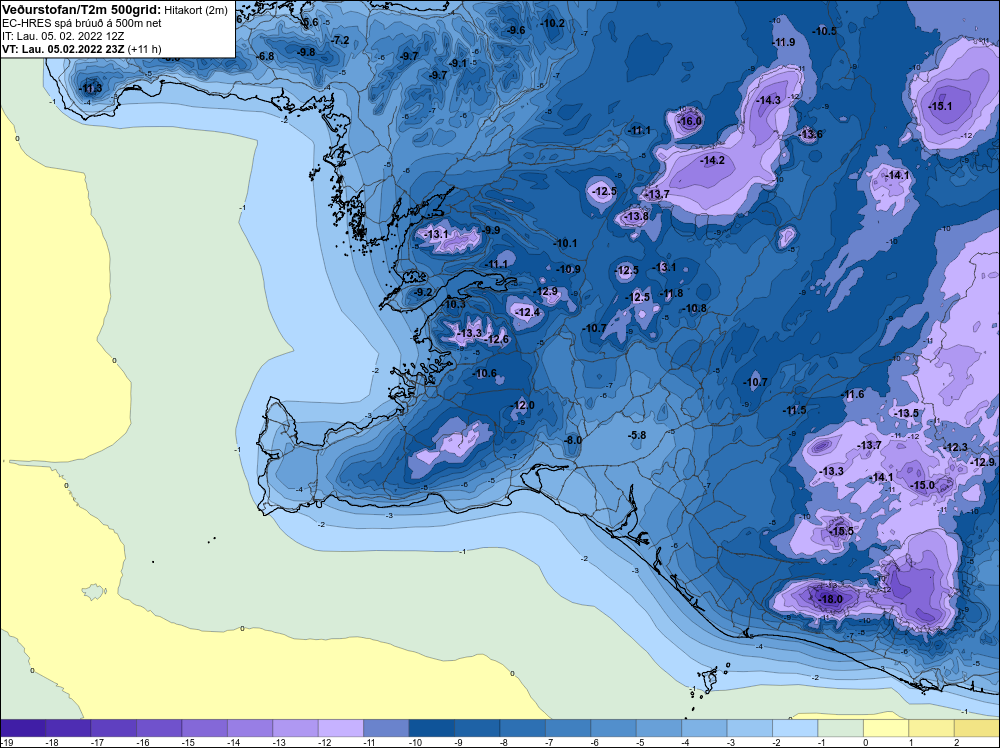
Task: Click the -12.3 temperature label
Action: pos(955,448)
